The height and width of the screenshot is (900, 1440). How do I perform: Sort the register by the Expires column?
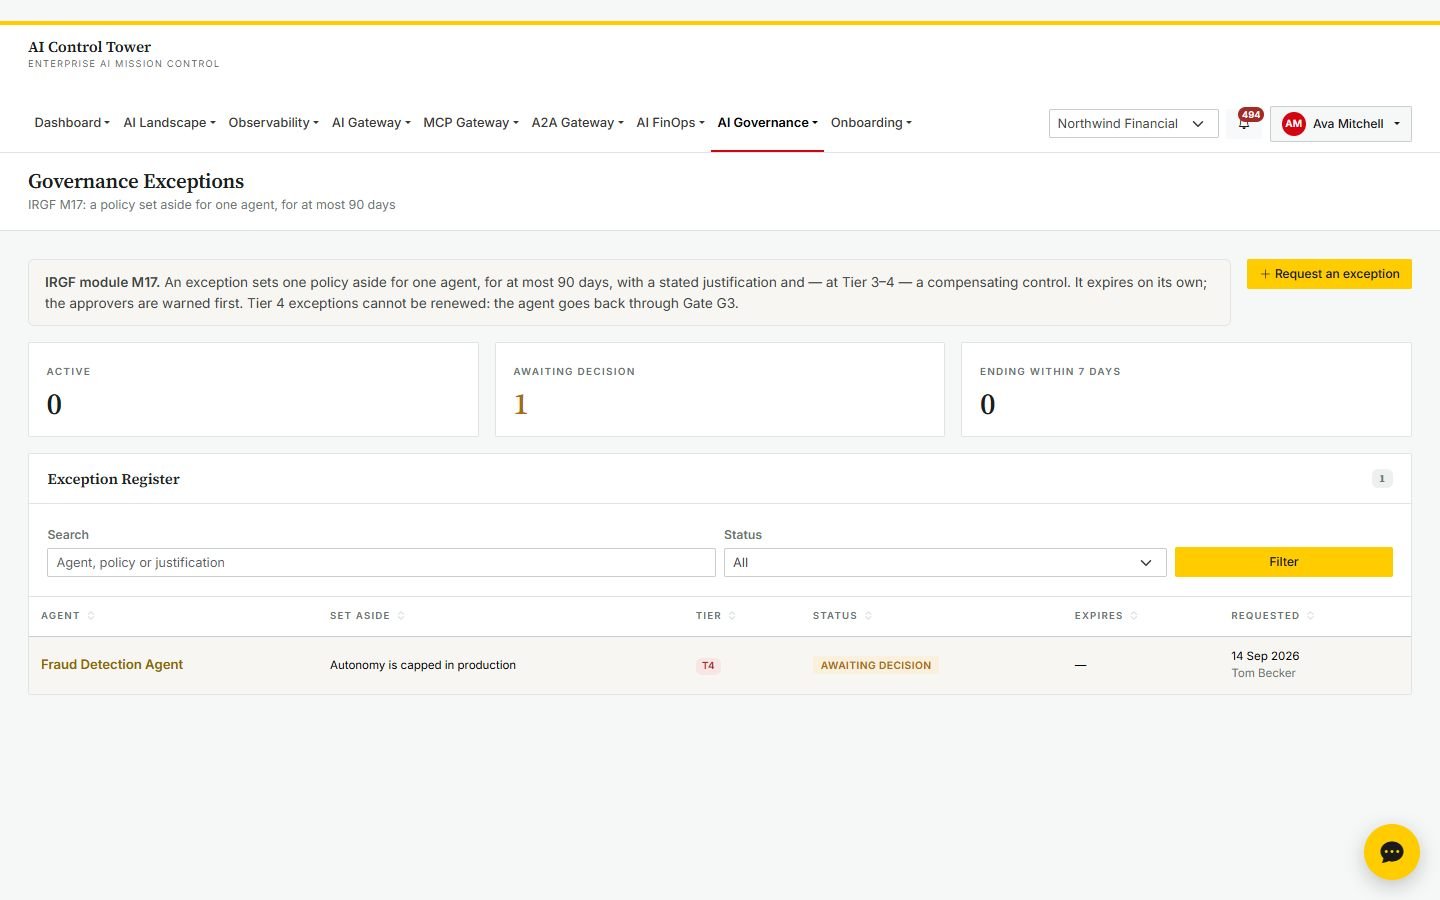click(x=1106, y=616)
